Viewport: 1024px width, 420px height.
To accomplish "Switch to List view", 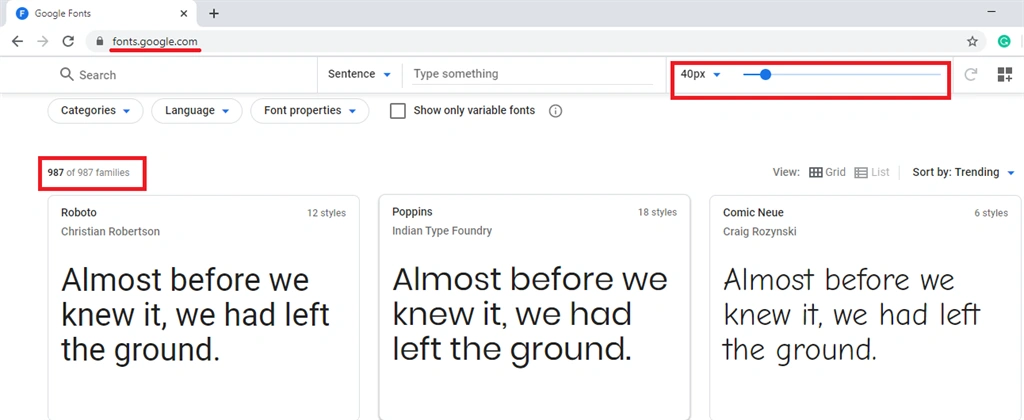I will point(872,172).
